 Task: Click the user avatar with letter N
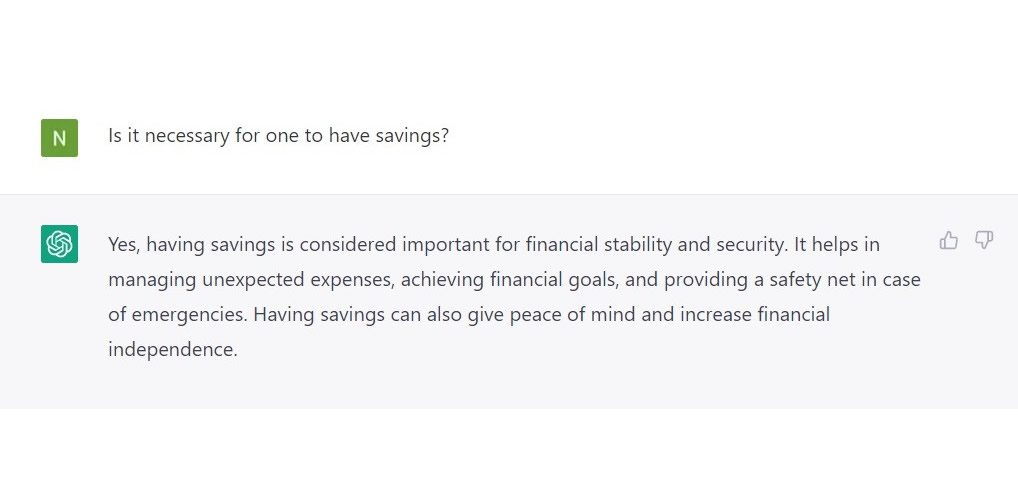pos(59,138)
